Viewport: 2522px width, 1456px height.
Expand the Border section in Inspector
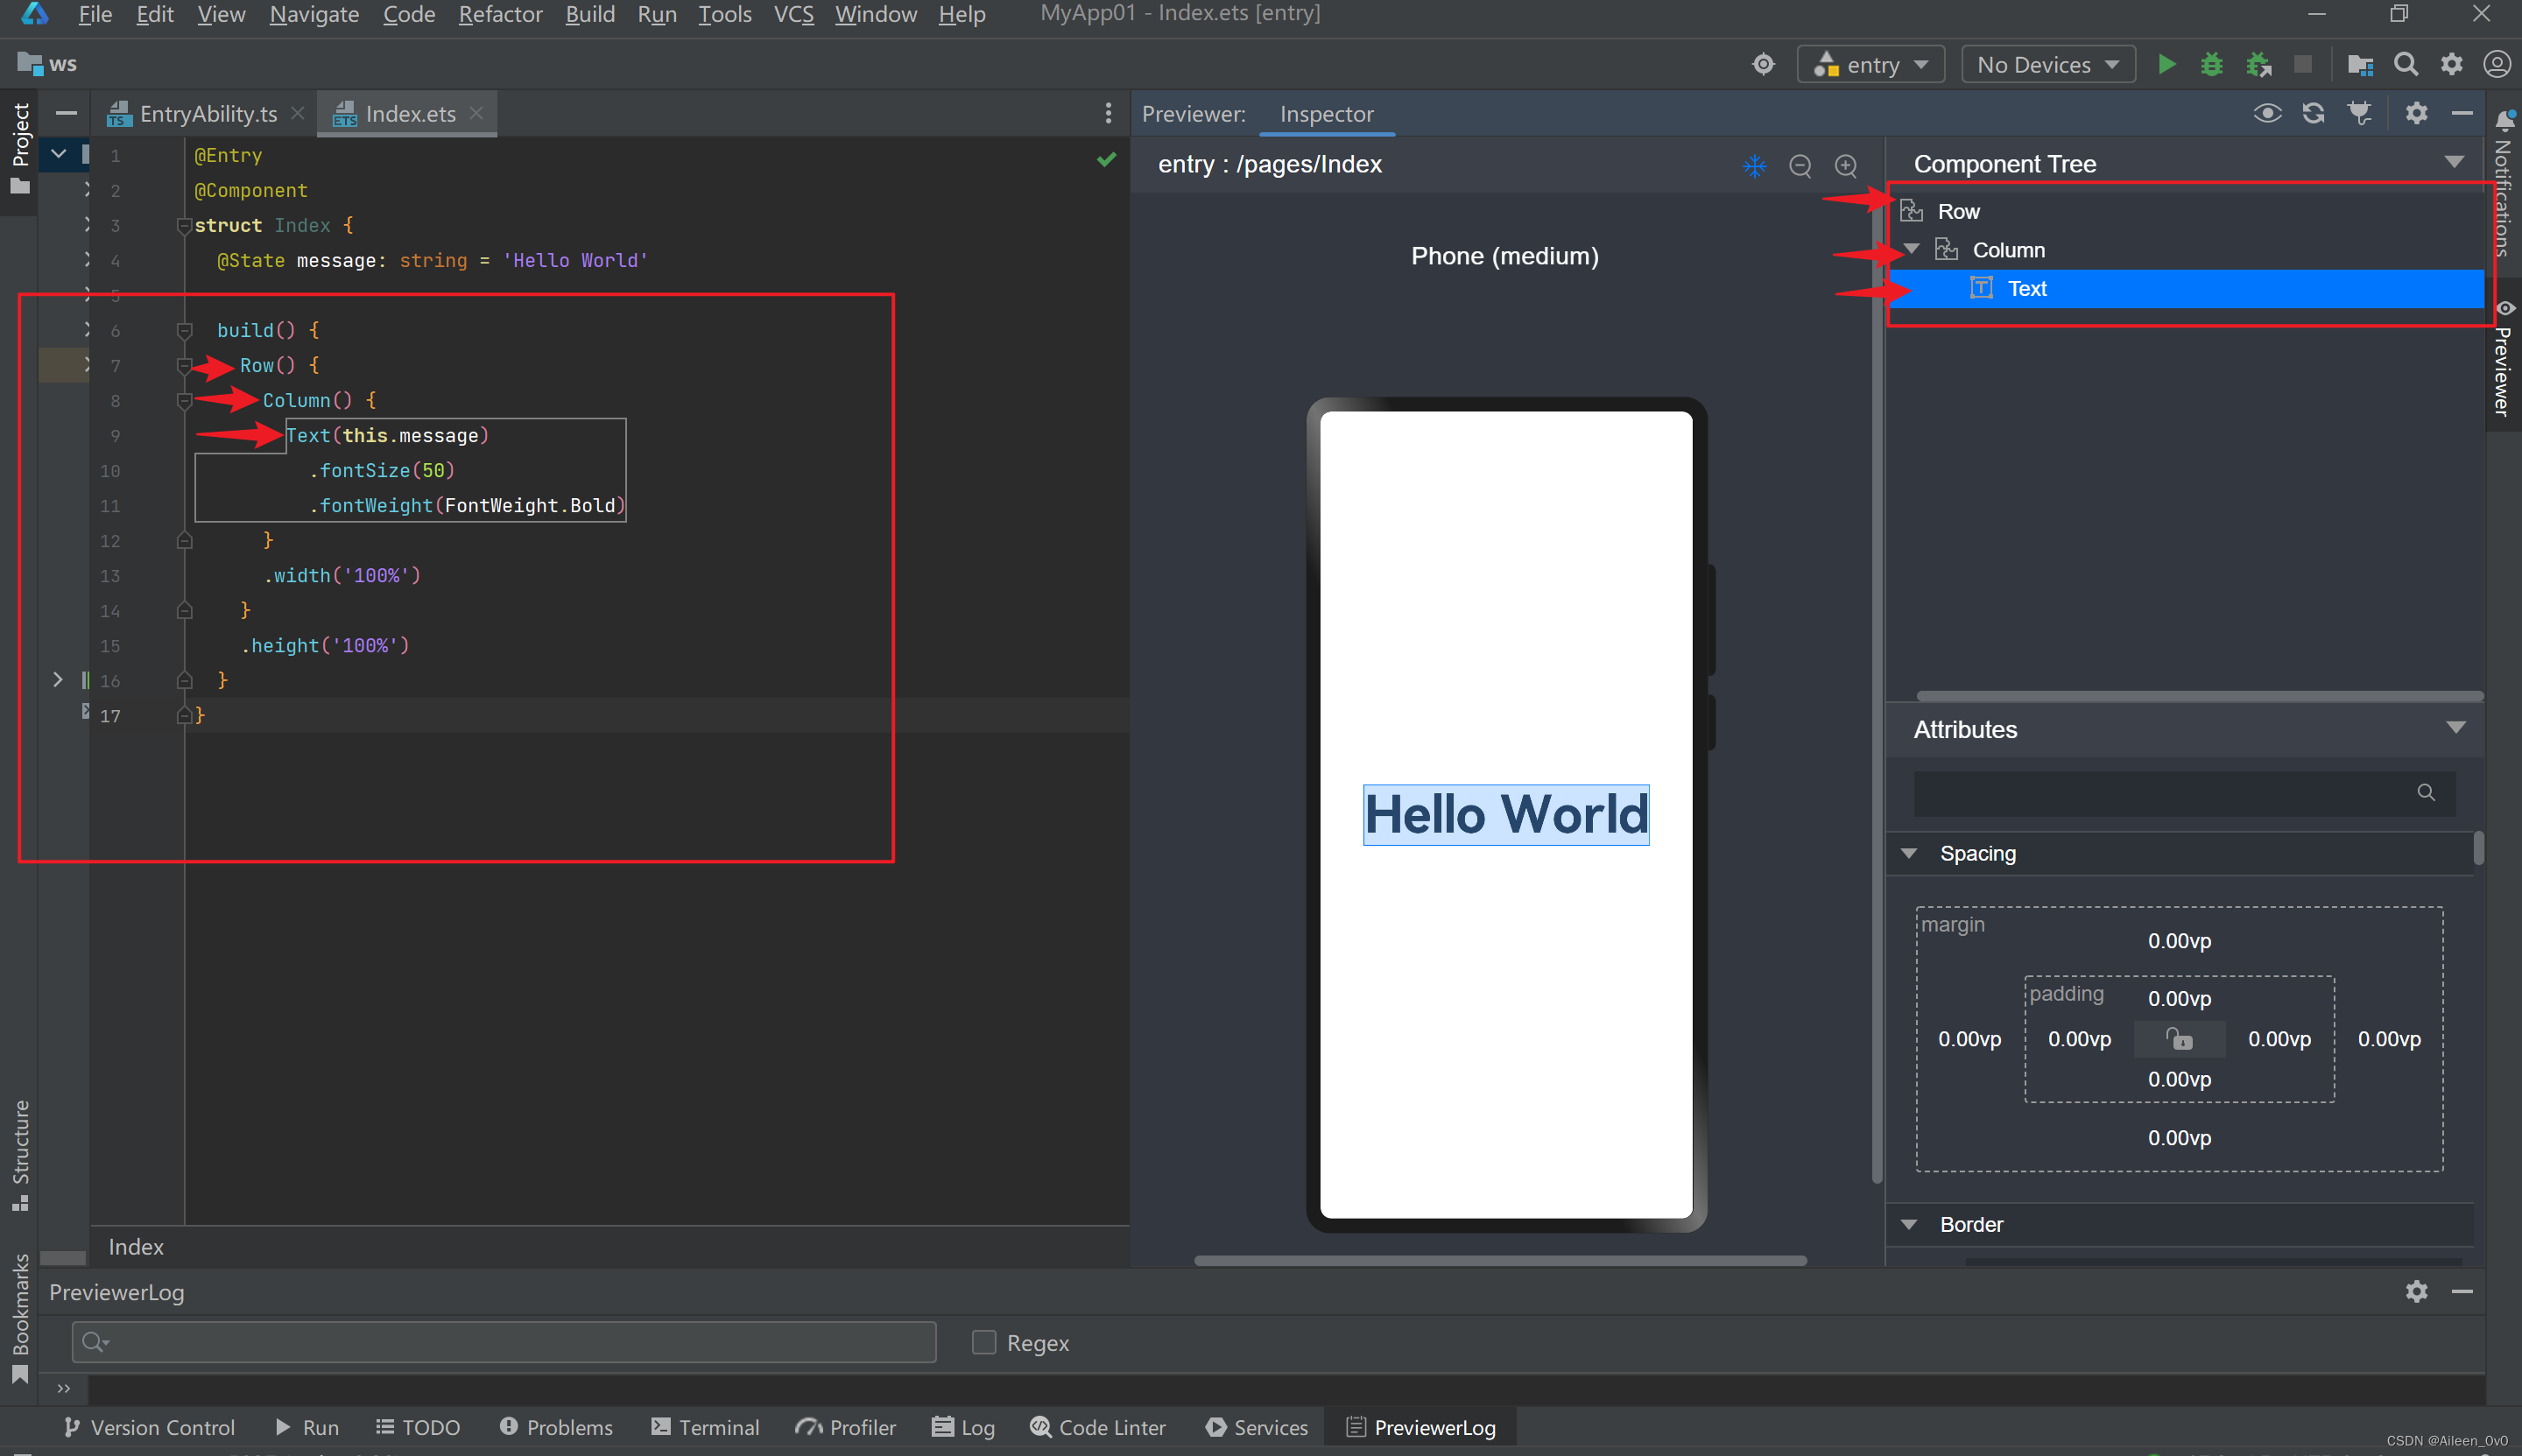[1910, 1226]
